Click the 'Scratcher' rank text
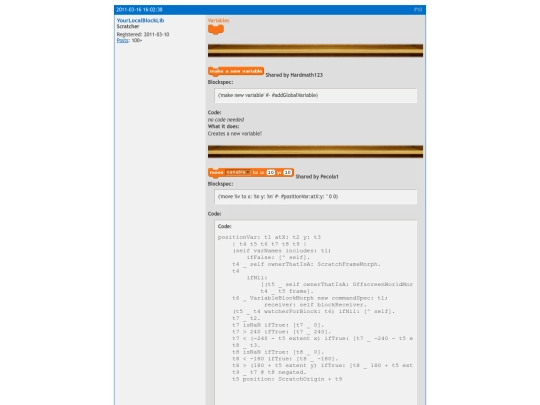540x405 pixels. (128, 26)
